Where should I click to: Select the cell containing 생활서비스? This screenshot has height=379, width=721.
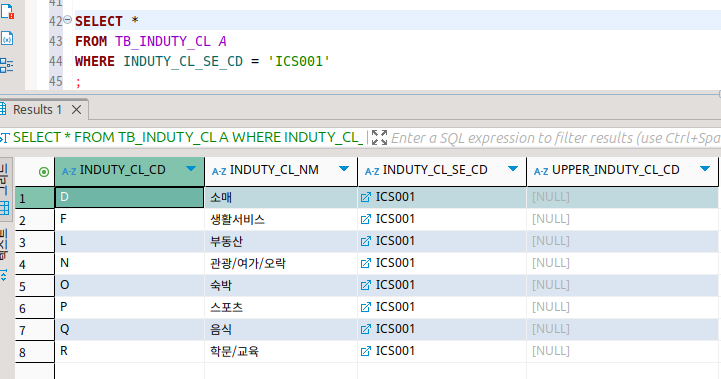pos(281,219)
